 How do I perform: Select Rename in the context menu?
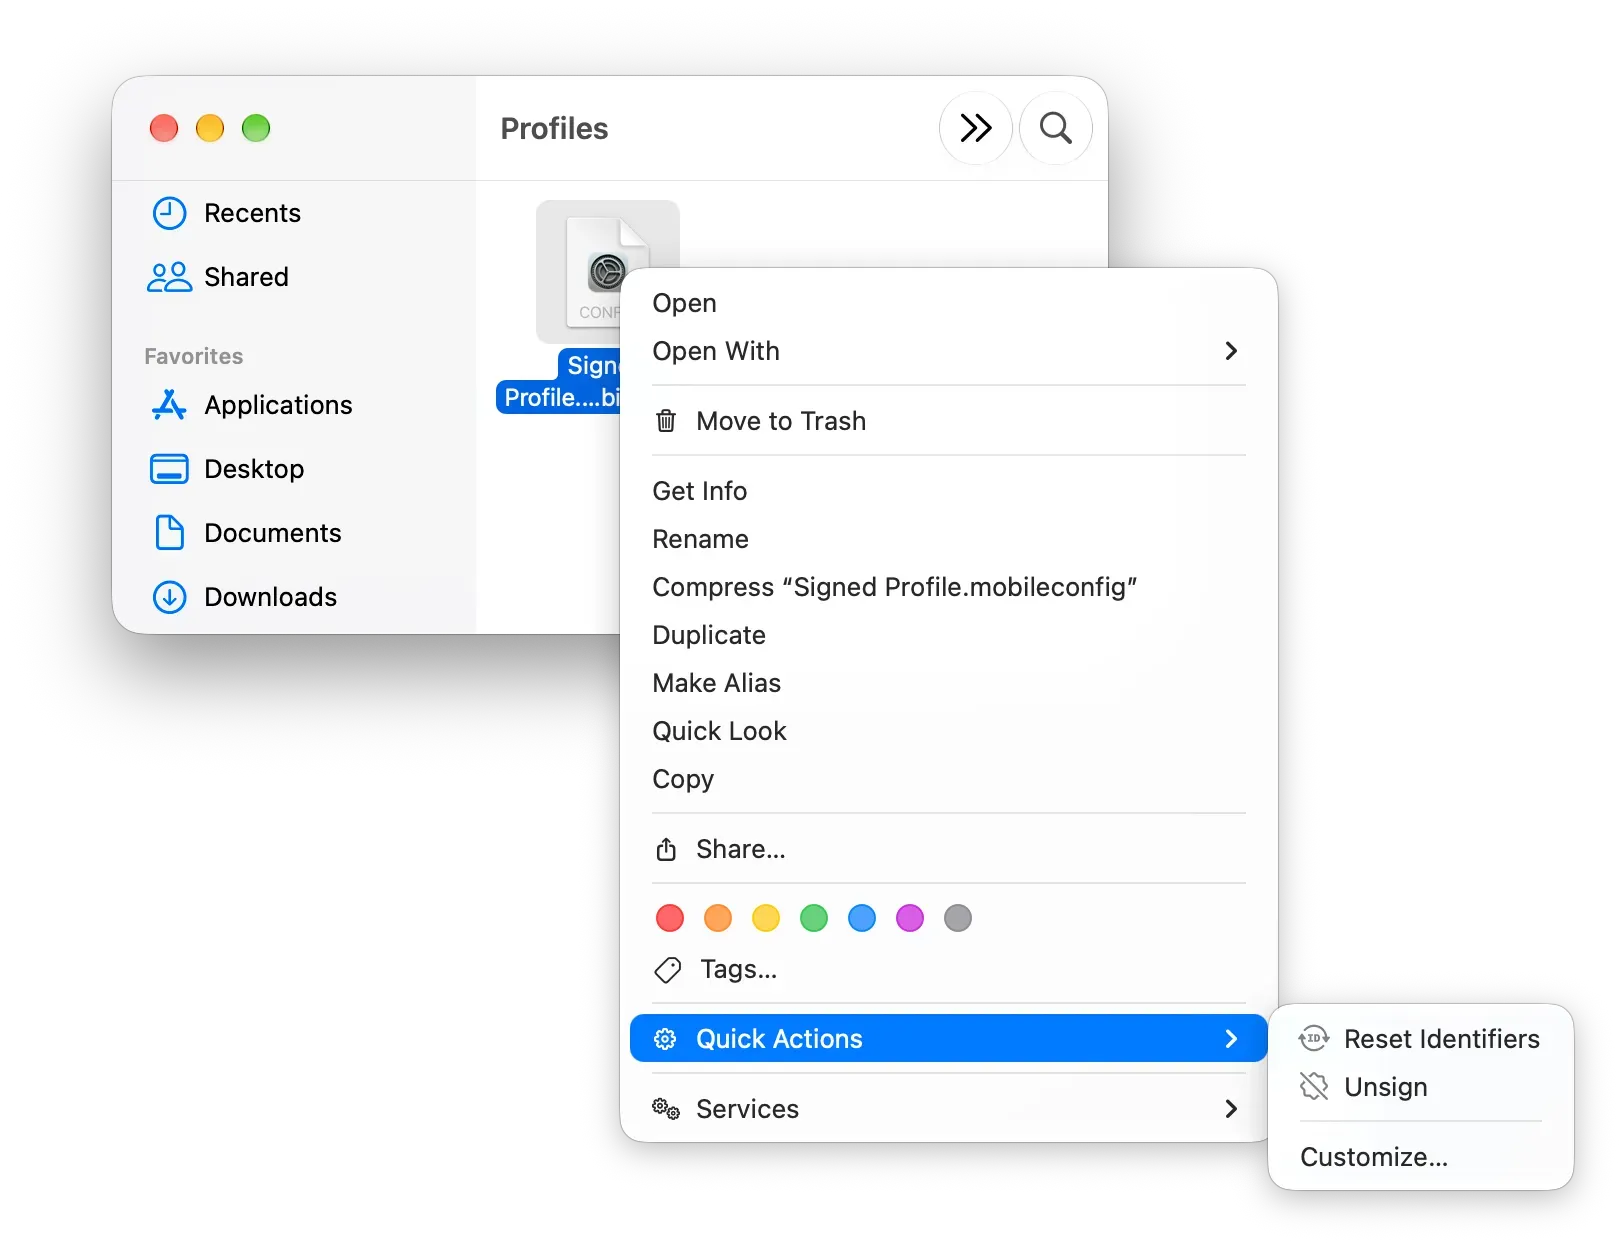pos(948,539)
